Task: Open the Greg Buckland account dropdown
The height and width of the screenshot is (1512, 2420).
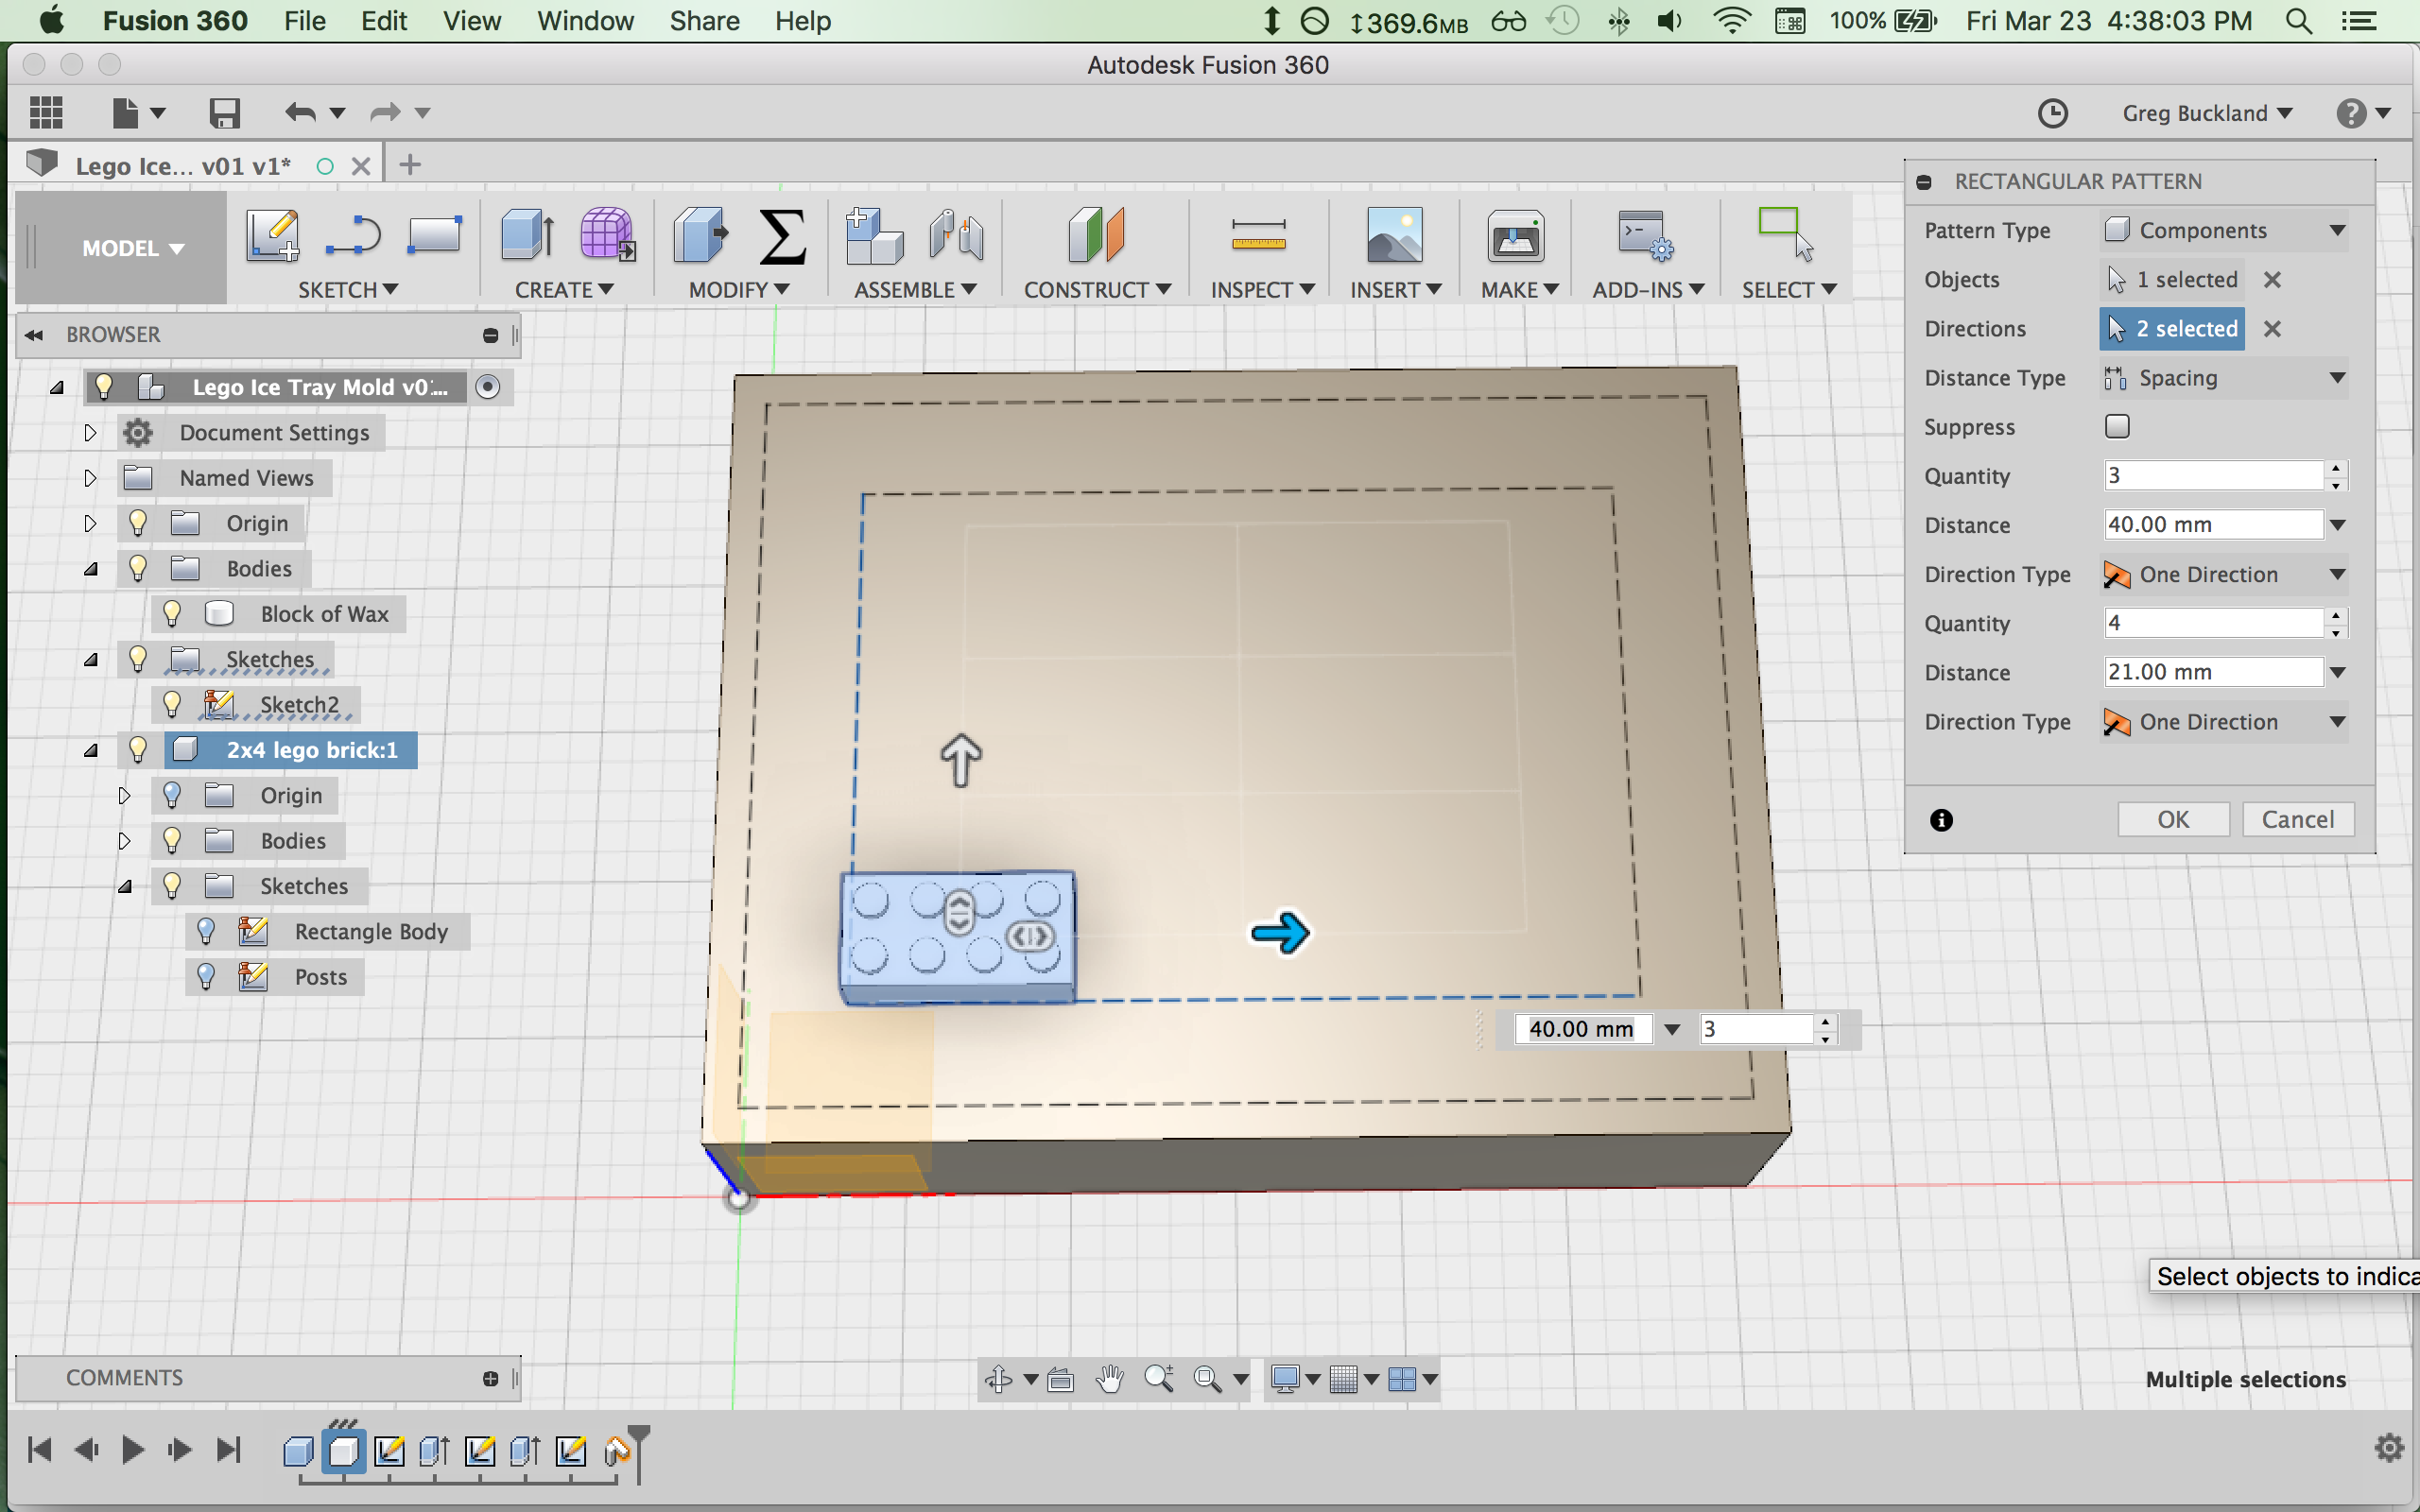Action: coord(2207,113)
